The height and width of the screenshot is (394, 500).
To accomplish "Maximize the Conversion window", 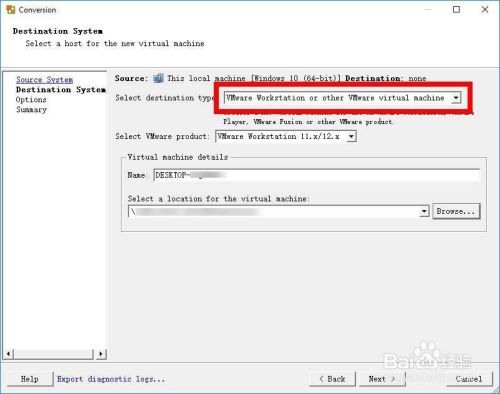I will point(457,9).
